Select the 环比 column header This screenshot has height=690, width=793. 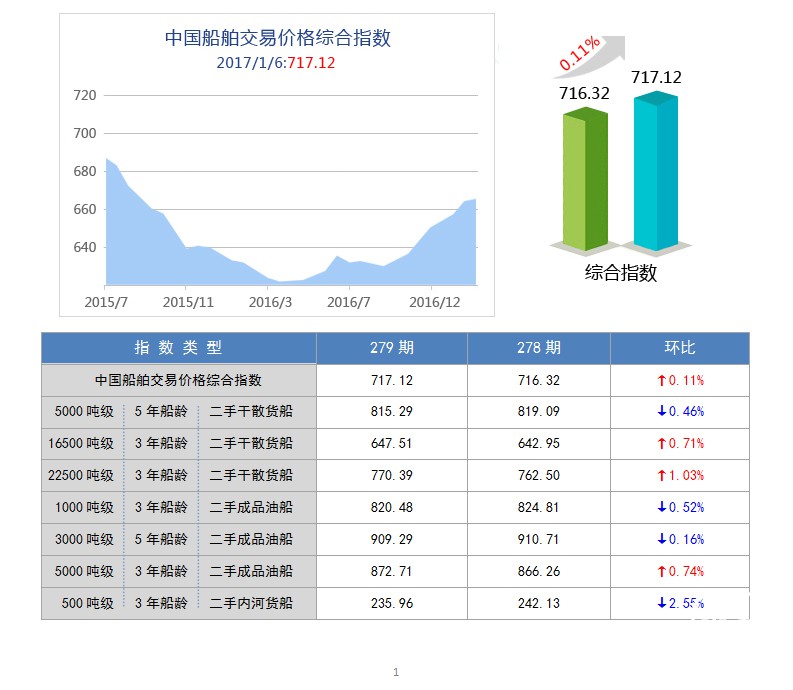pos(680,348)
